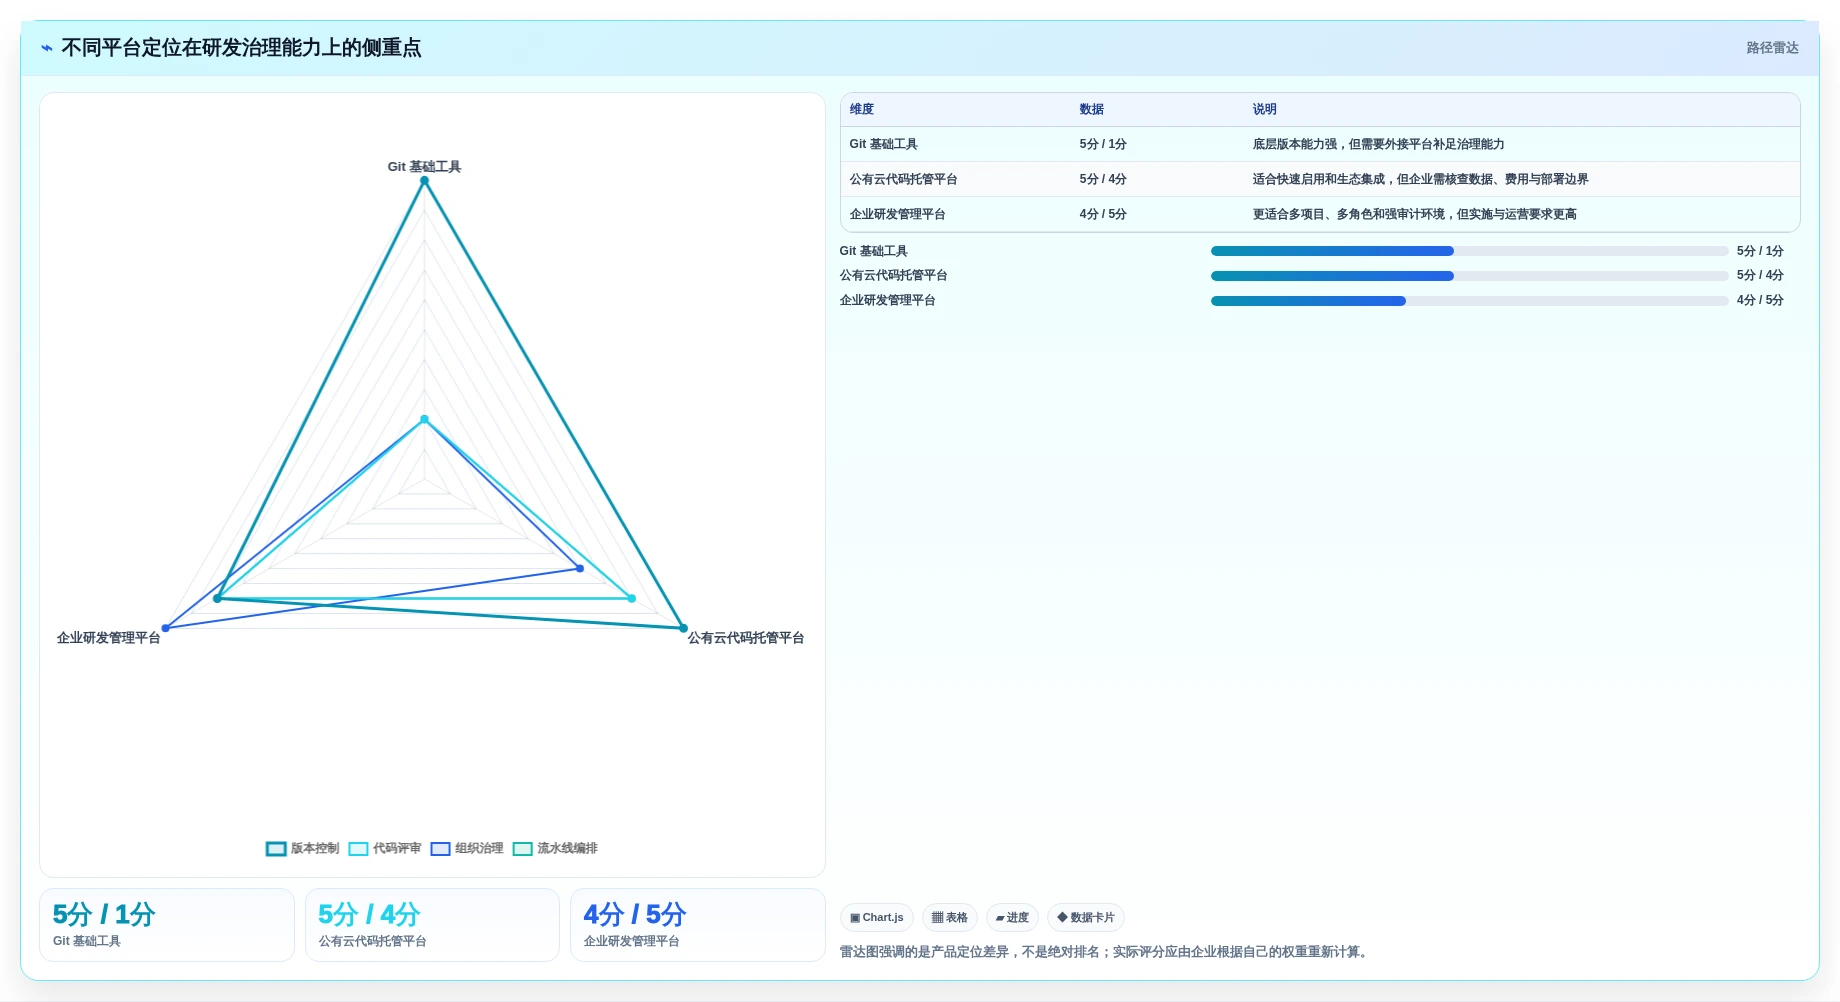Click the description 底层版本能力强 cell
Viewport: 1840px width, 1002px height.
[x=1378, y=144]
